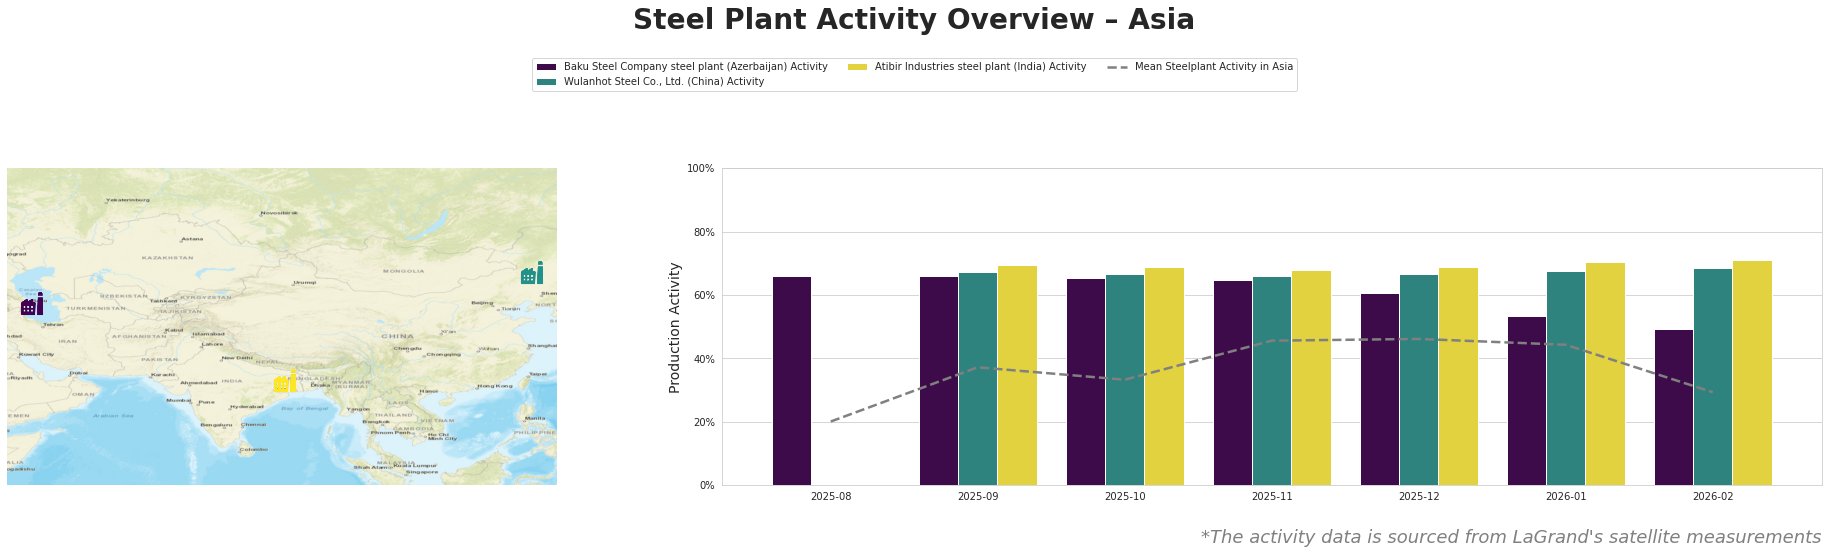This screenshot has height=554, width=1828.
Task: Click the teal Wulanhot legend swatch
Action: point(547,82)
